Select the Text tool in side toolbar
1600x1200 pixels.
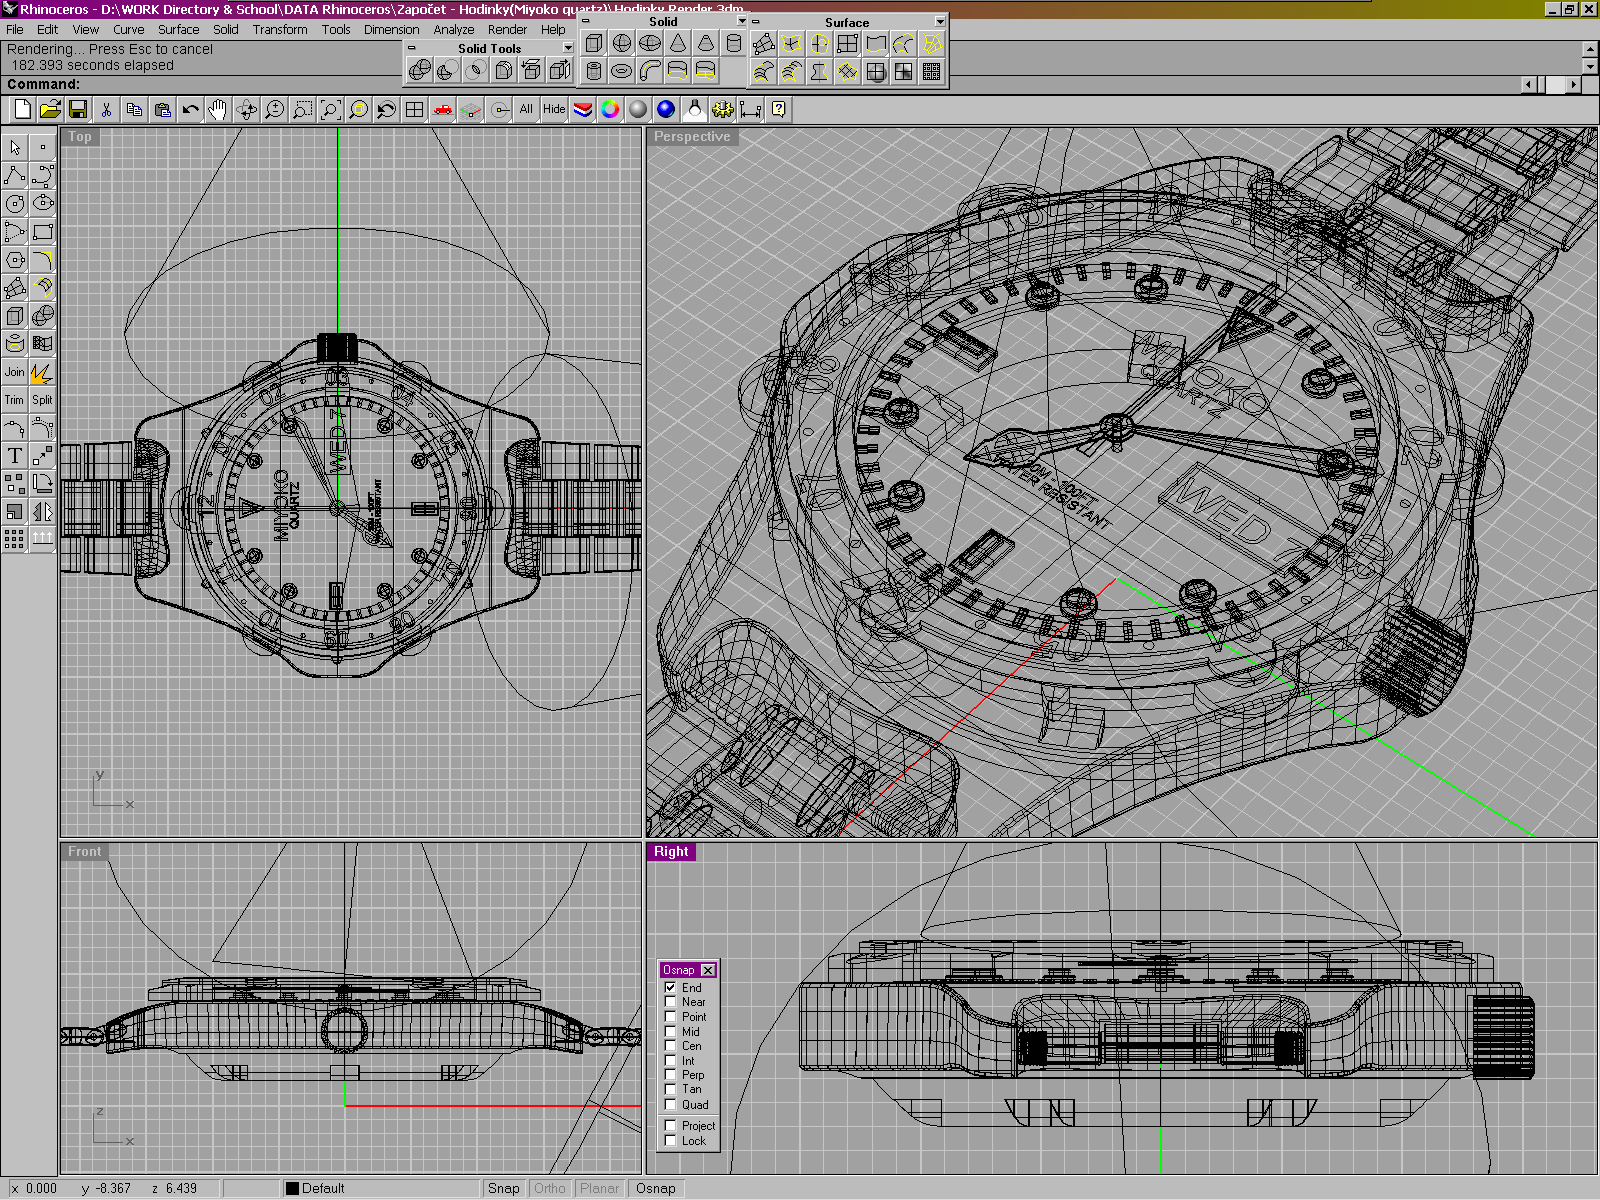pyautogui.click(x=14, y=456)
